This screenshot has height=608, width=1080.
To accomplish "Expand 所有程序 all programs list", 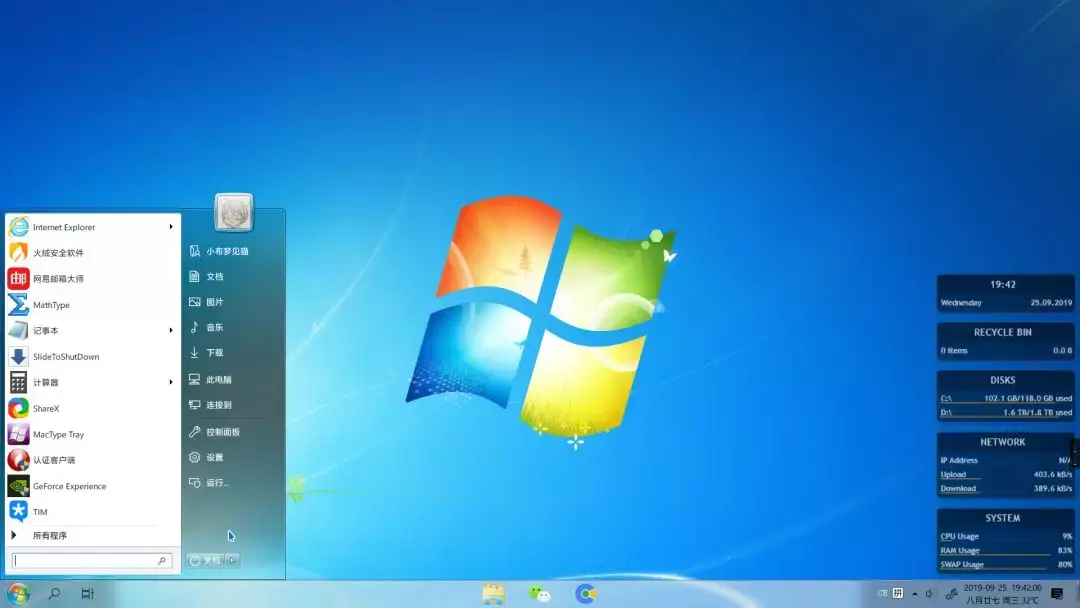I will pos(92,535).
